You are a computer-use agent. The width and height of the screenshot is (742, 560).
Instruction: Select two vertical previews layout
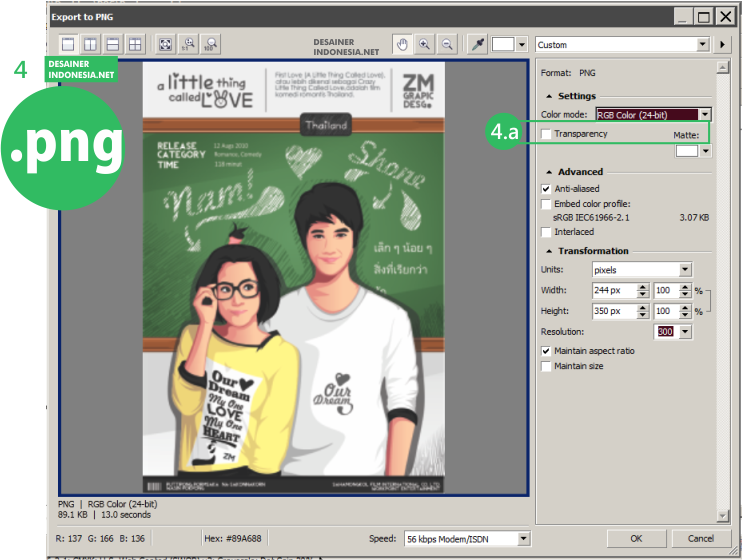90,44
